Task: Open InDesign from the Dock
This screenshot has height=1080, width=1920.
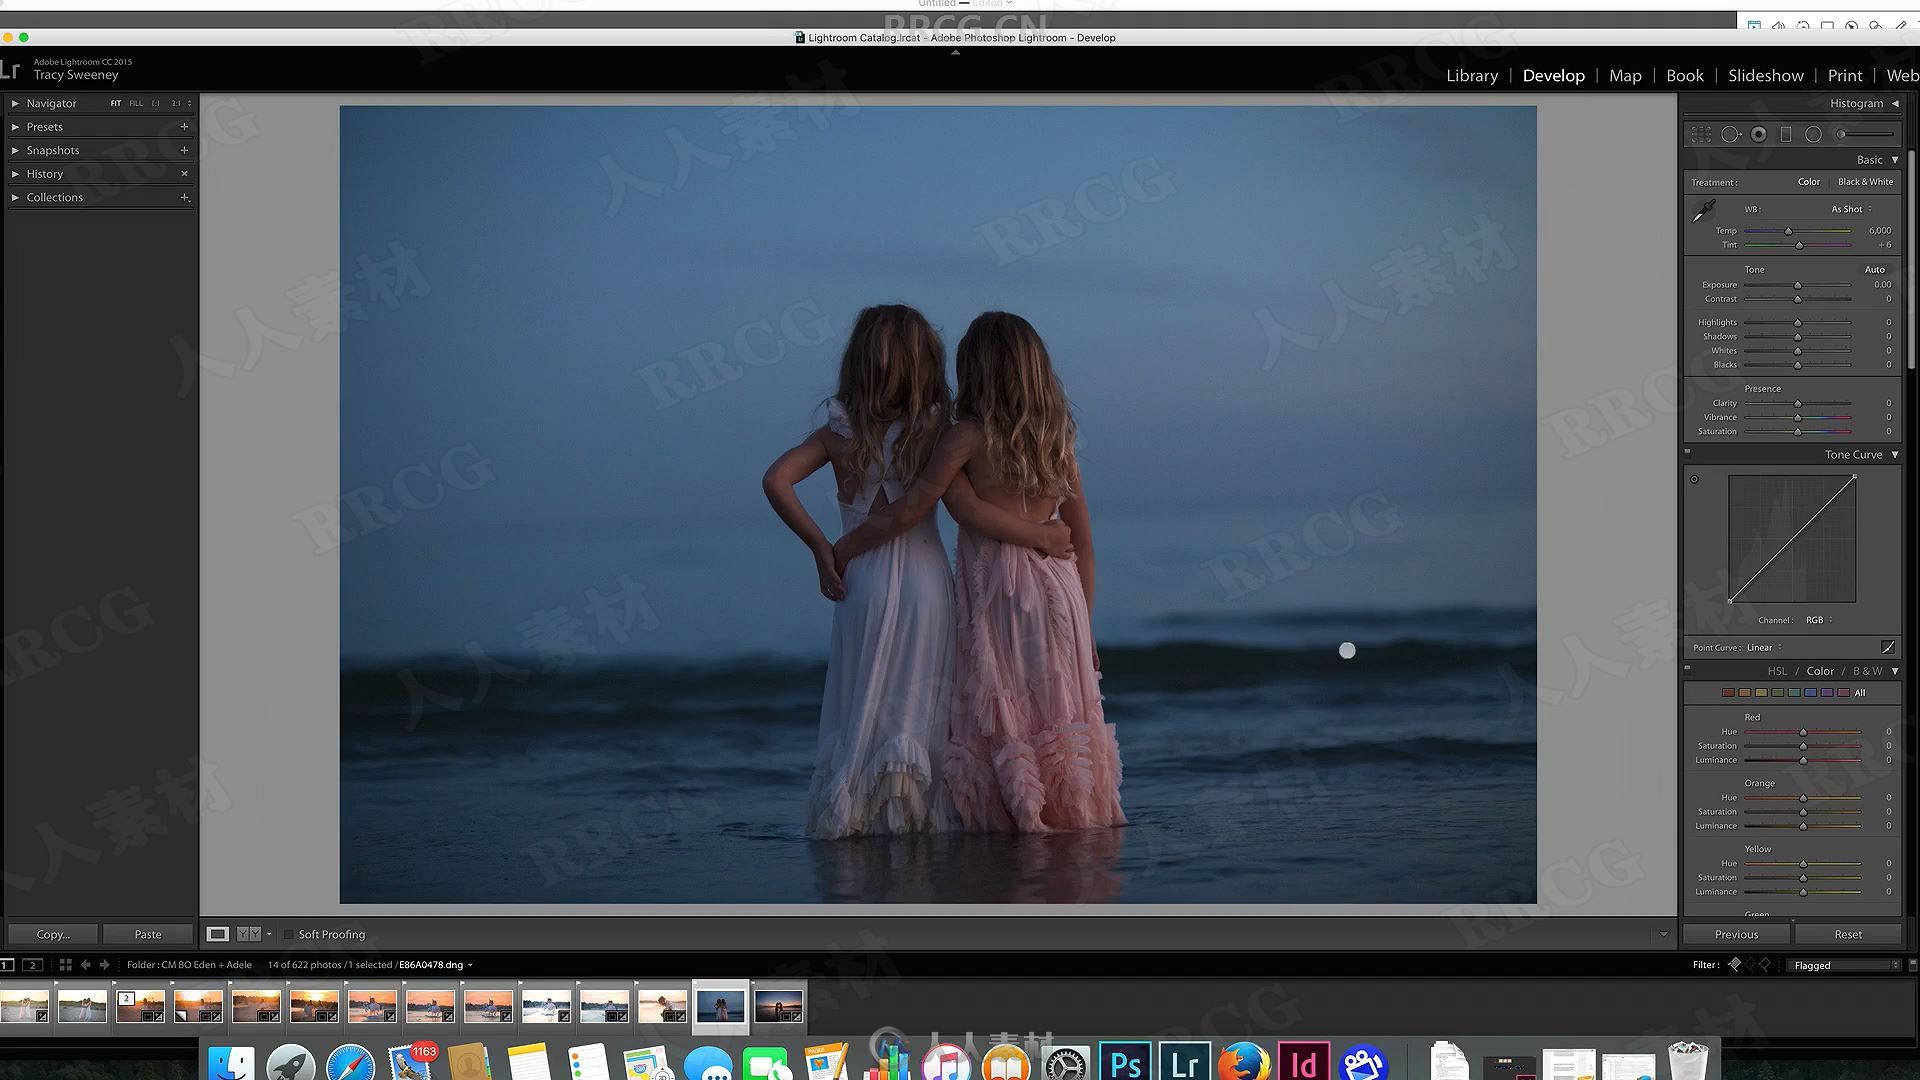Action: (x=1303, y=1063)
